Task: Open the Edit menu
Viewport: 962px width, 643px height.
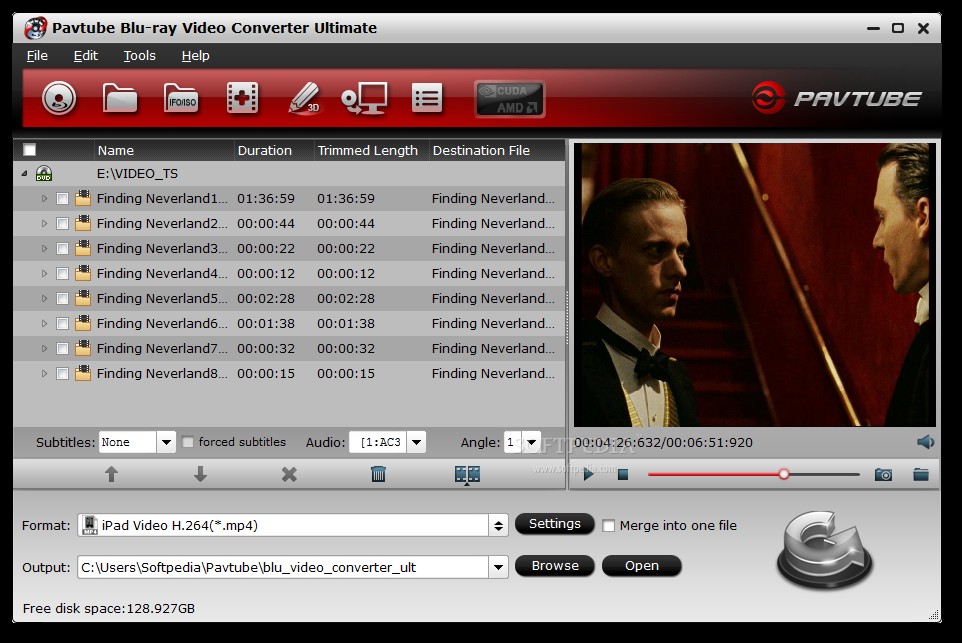Action: [85, 56]
